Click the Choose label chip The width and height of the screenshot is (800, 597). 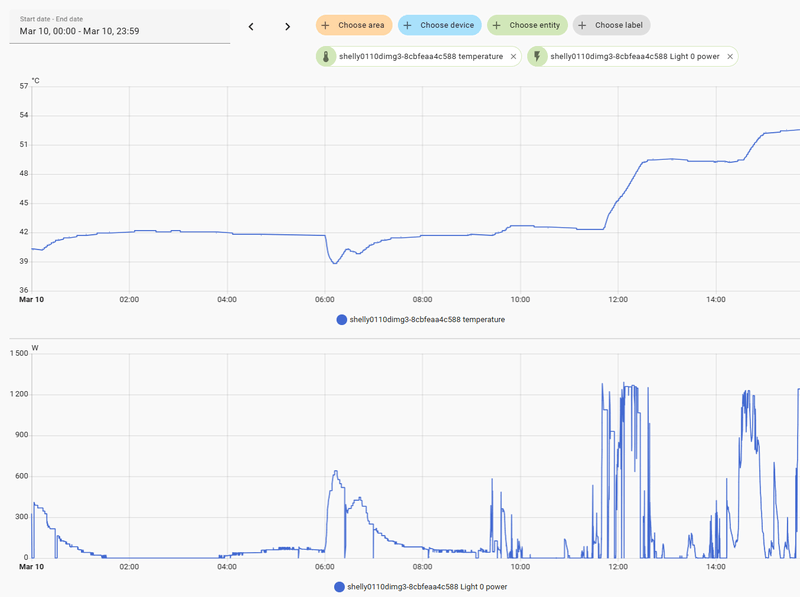[612, 25]
